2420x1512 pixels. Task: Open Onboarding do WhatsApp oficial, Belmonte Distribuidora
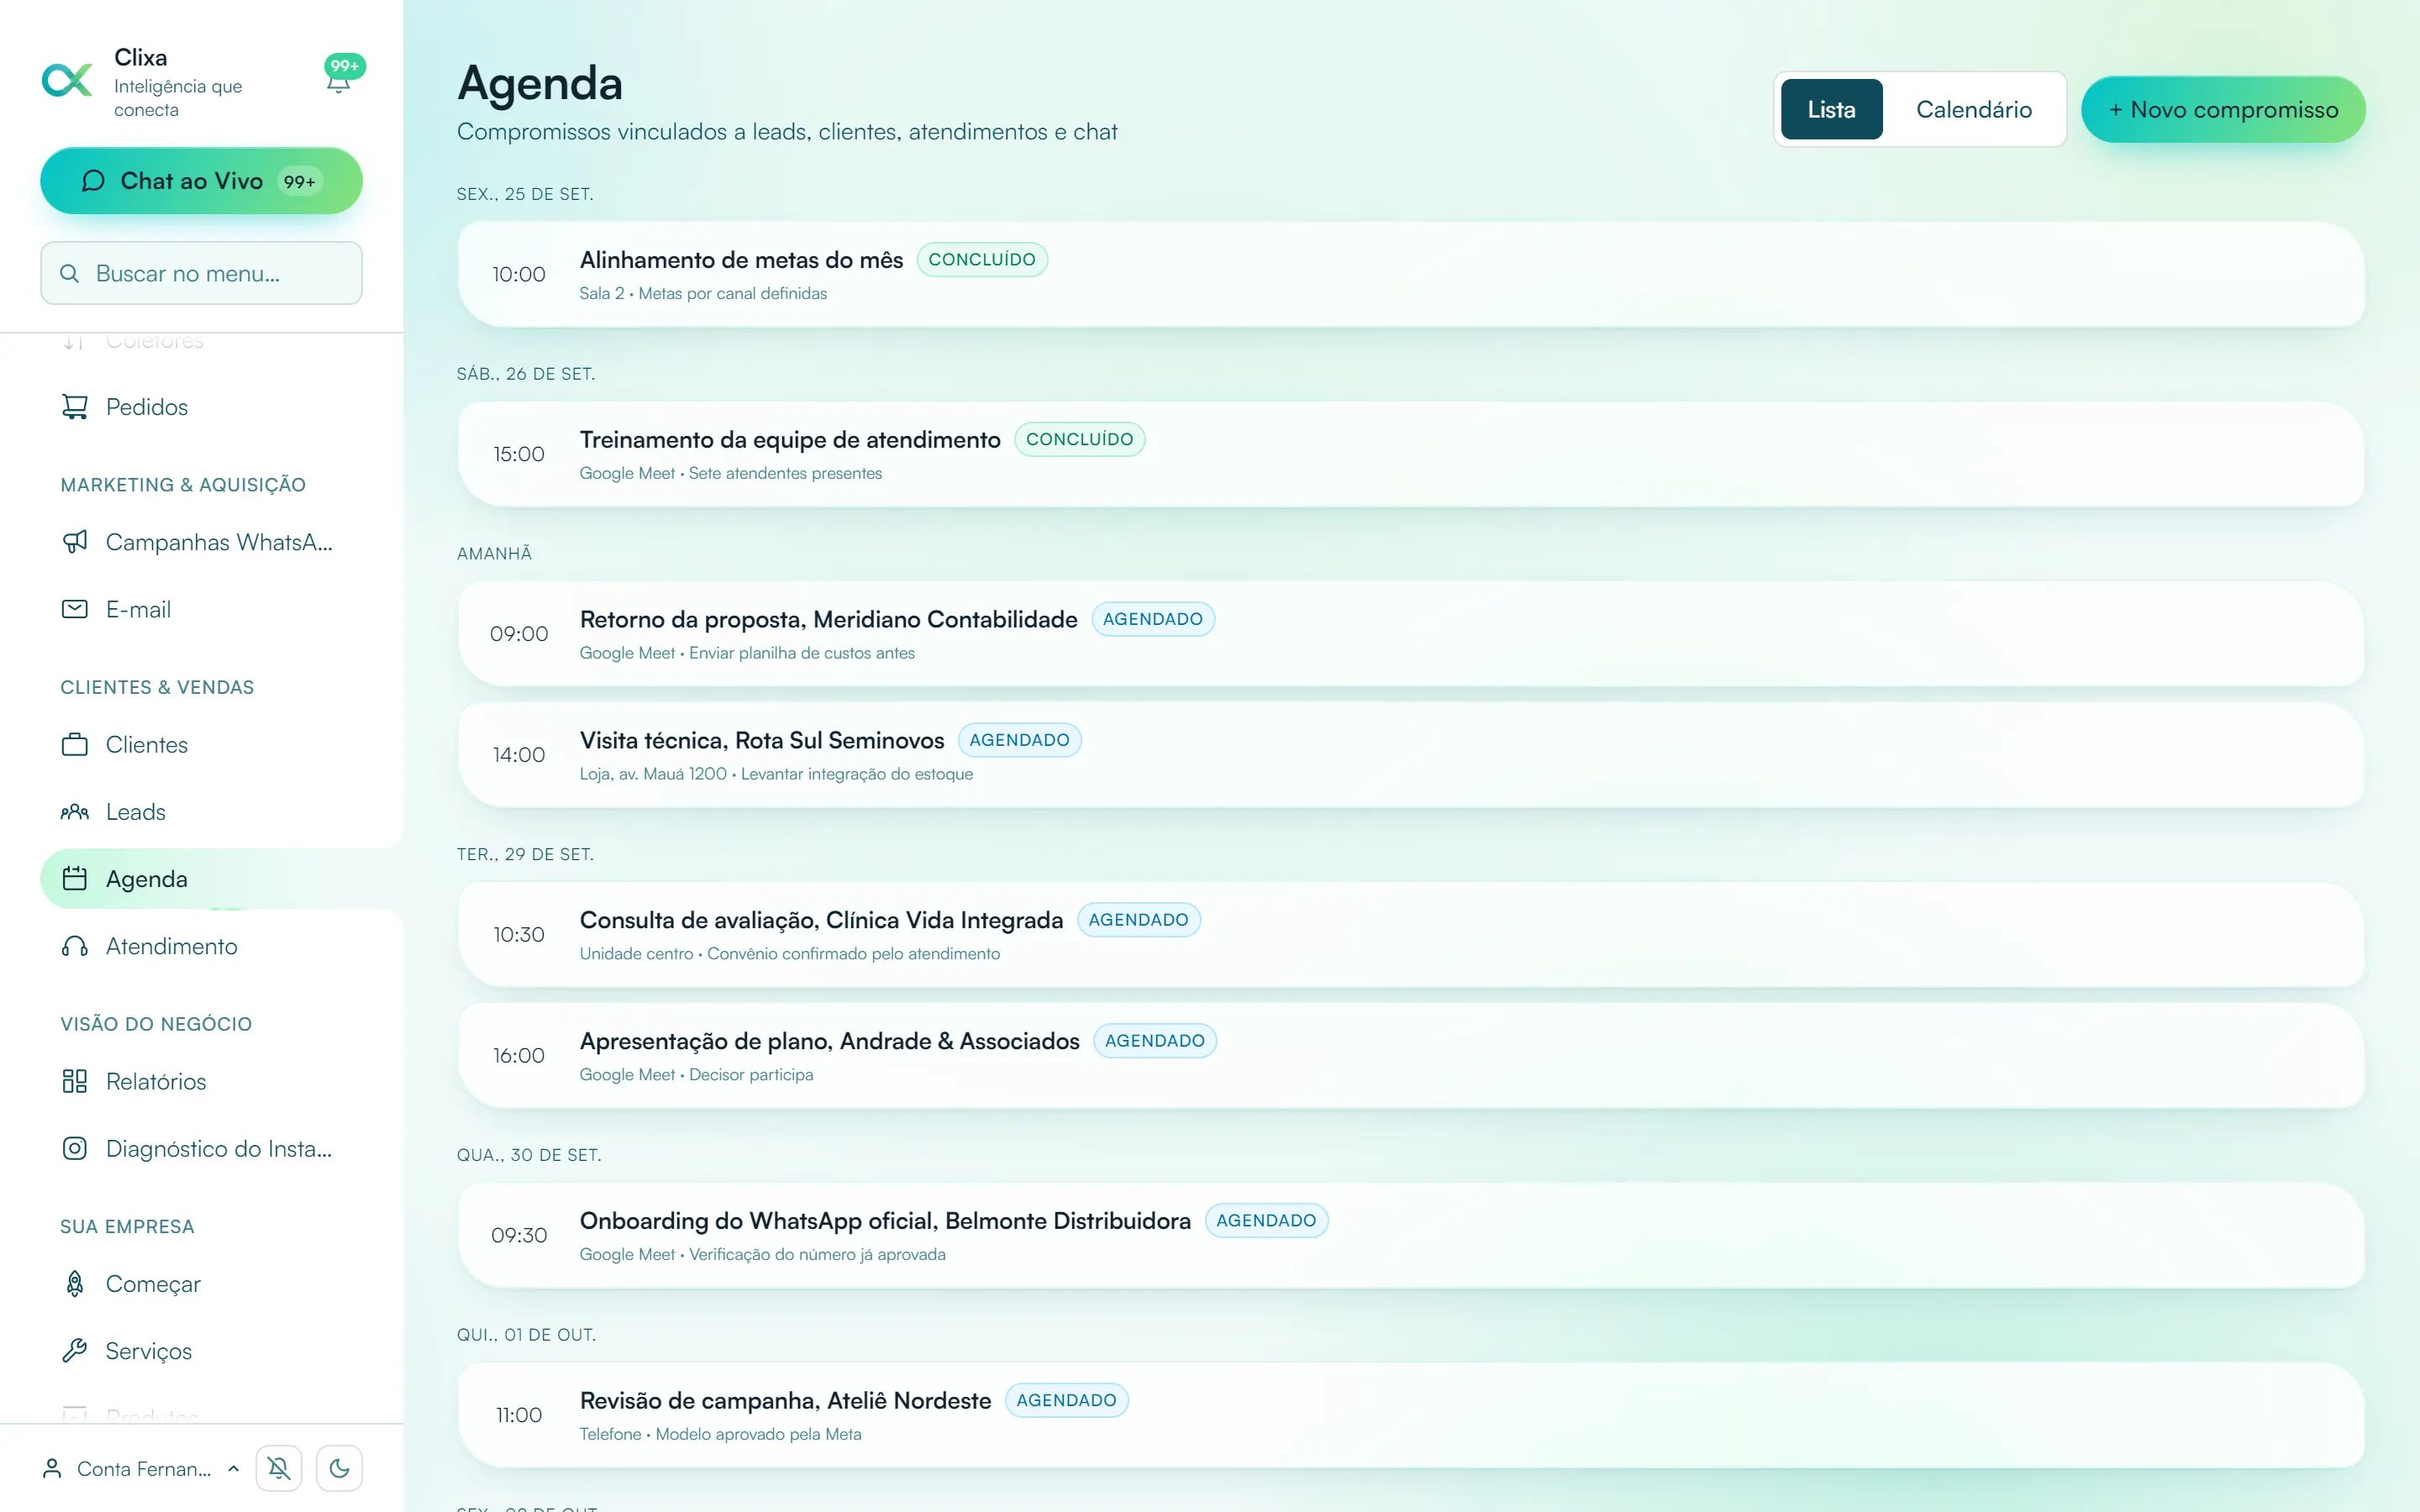click(x=1411, y=1236)
